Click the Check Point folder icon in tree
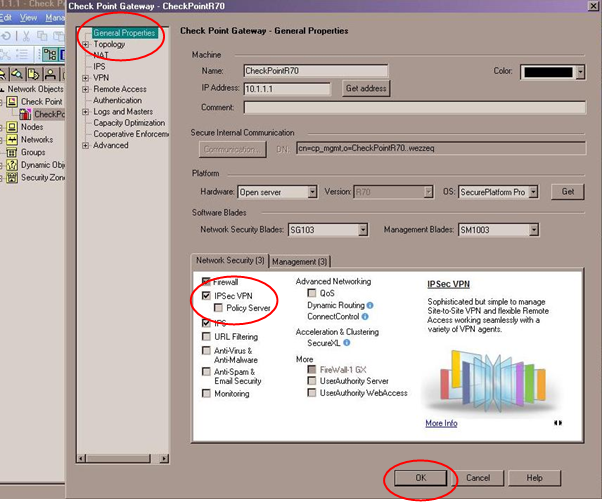 [12, 102]
